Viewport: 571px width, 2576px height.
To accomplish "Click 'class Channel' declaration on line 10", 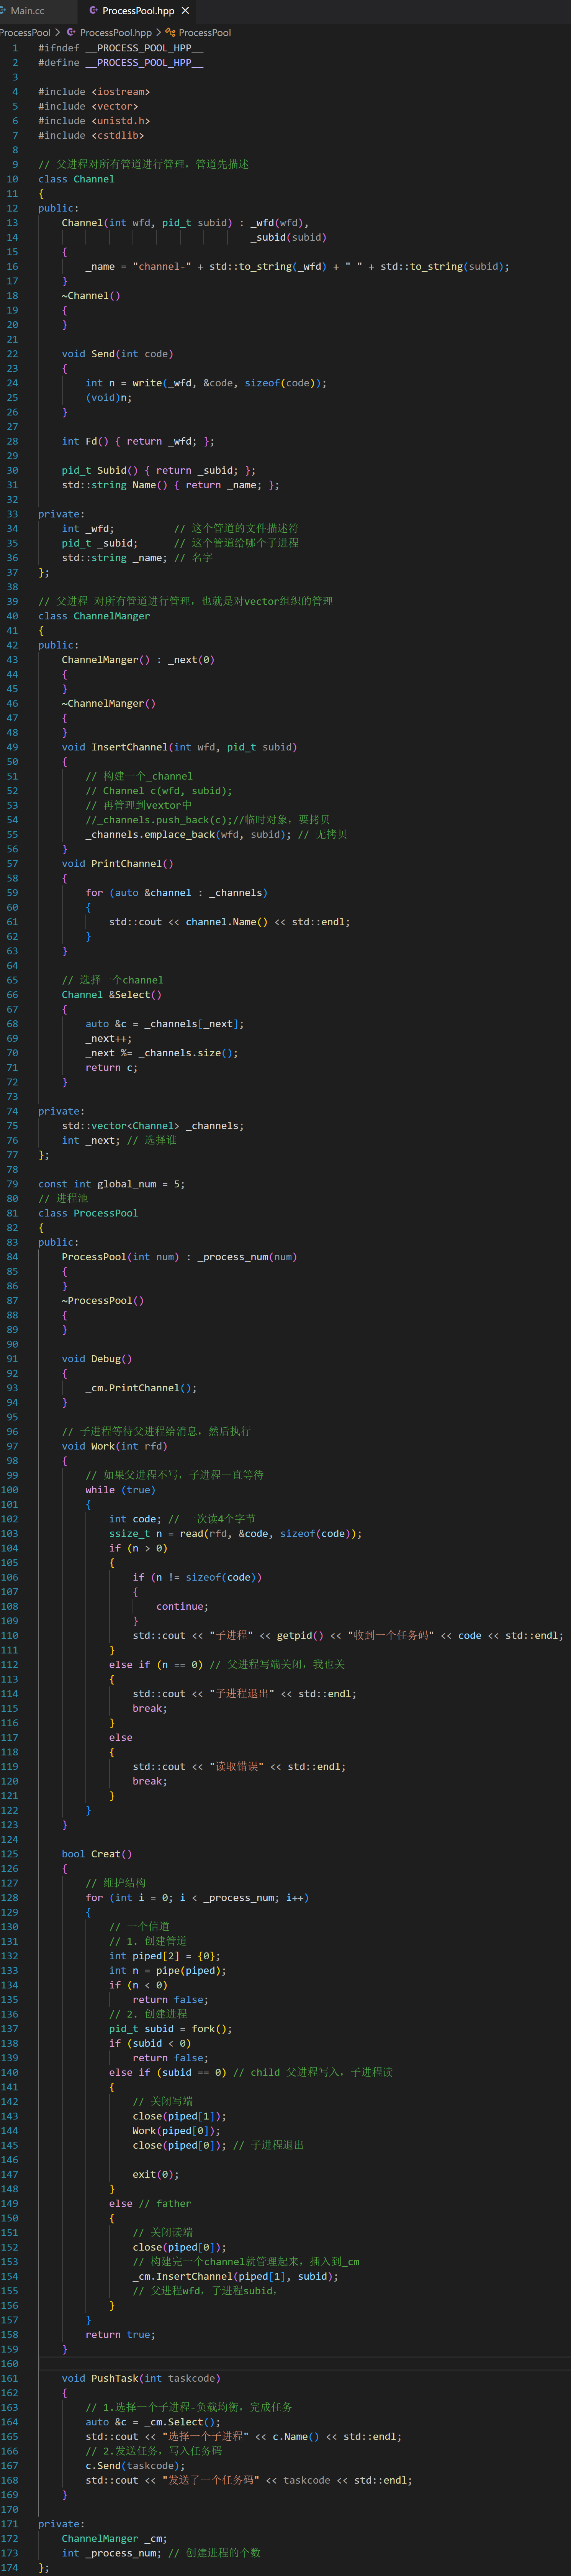I will coord(76,179).
